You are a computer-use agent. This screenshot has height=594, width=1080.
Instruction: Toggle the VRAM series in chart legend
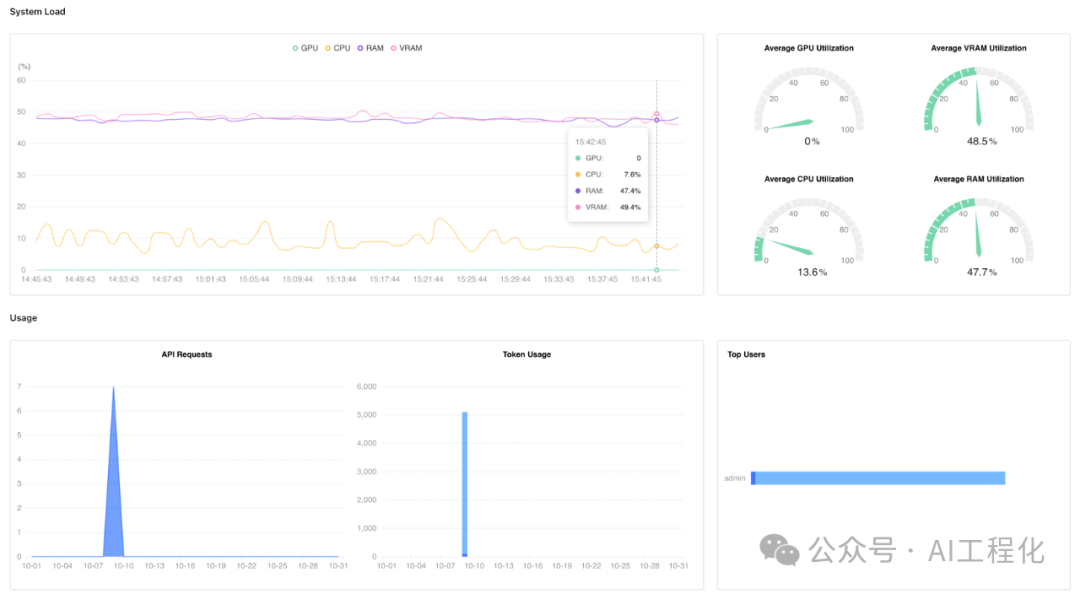coord(406,48)
